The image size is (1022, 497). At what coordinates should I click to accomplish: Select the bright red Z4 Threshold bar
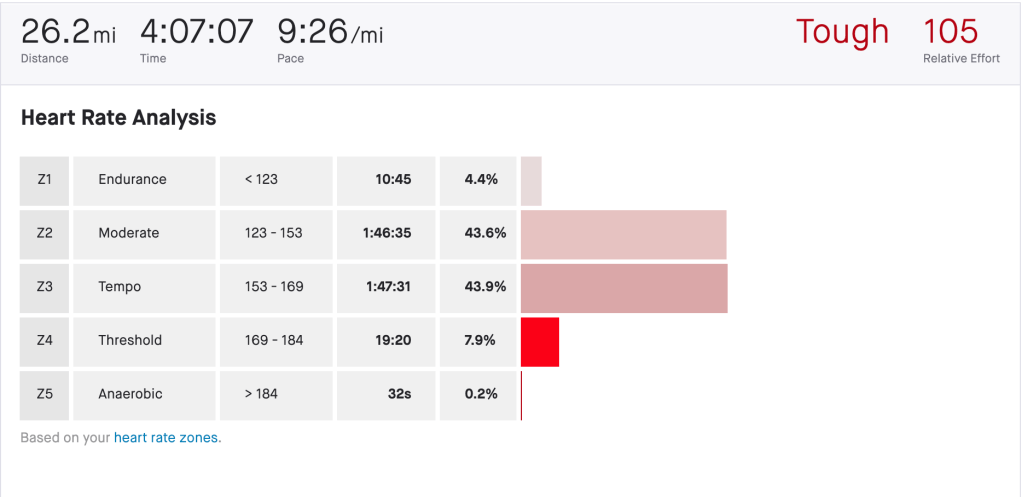coord(540,341)
